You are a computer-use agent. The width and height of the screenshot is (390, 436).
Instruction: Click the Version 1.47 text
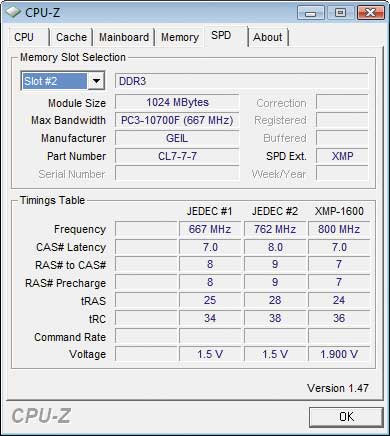point(338,388)
